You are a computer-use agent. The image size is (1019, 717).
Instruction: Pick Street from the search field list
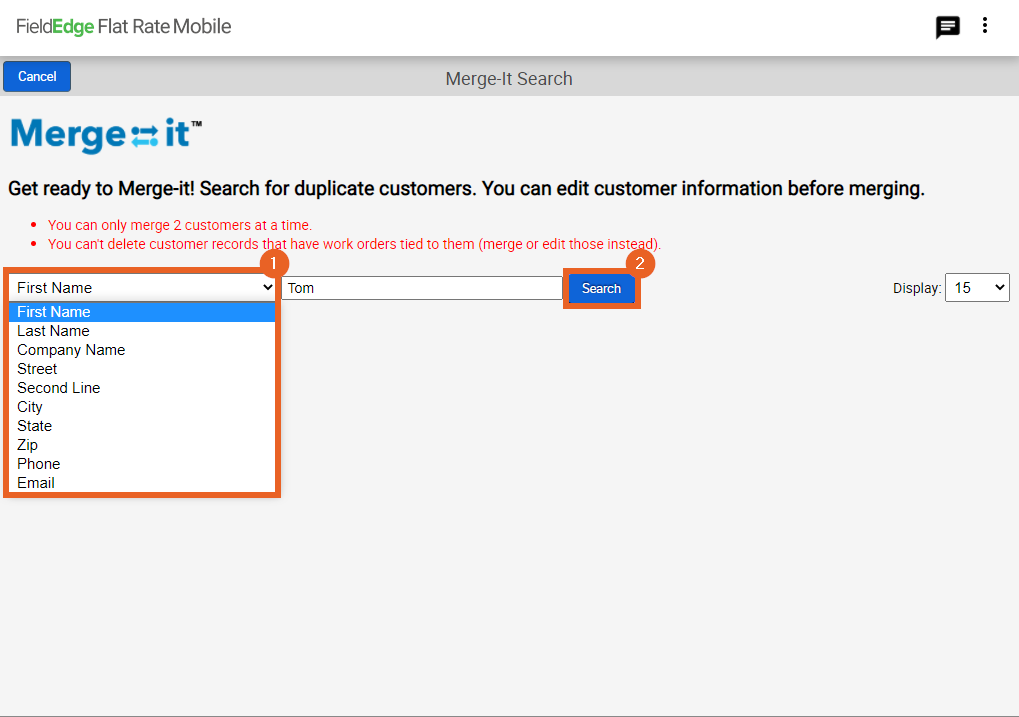click(x=37, y=369)
